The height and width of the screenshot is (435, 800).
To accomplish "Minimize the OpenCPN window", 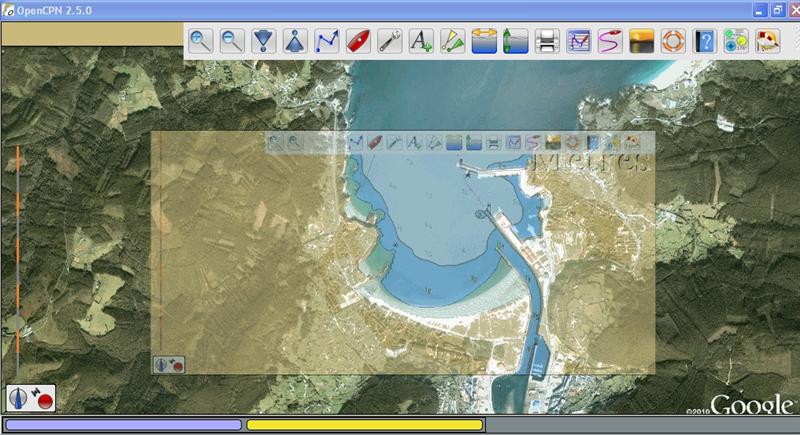I will pyautogui.click(x=760, y=10).
